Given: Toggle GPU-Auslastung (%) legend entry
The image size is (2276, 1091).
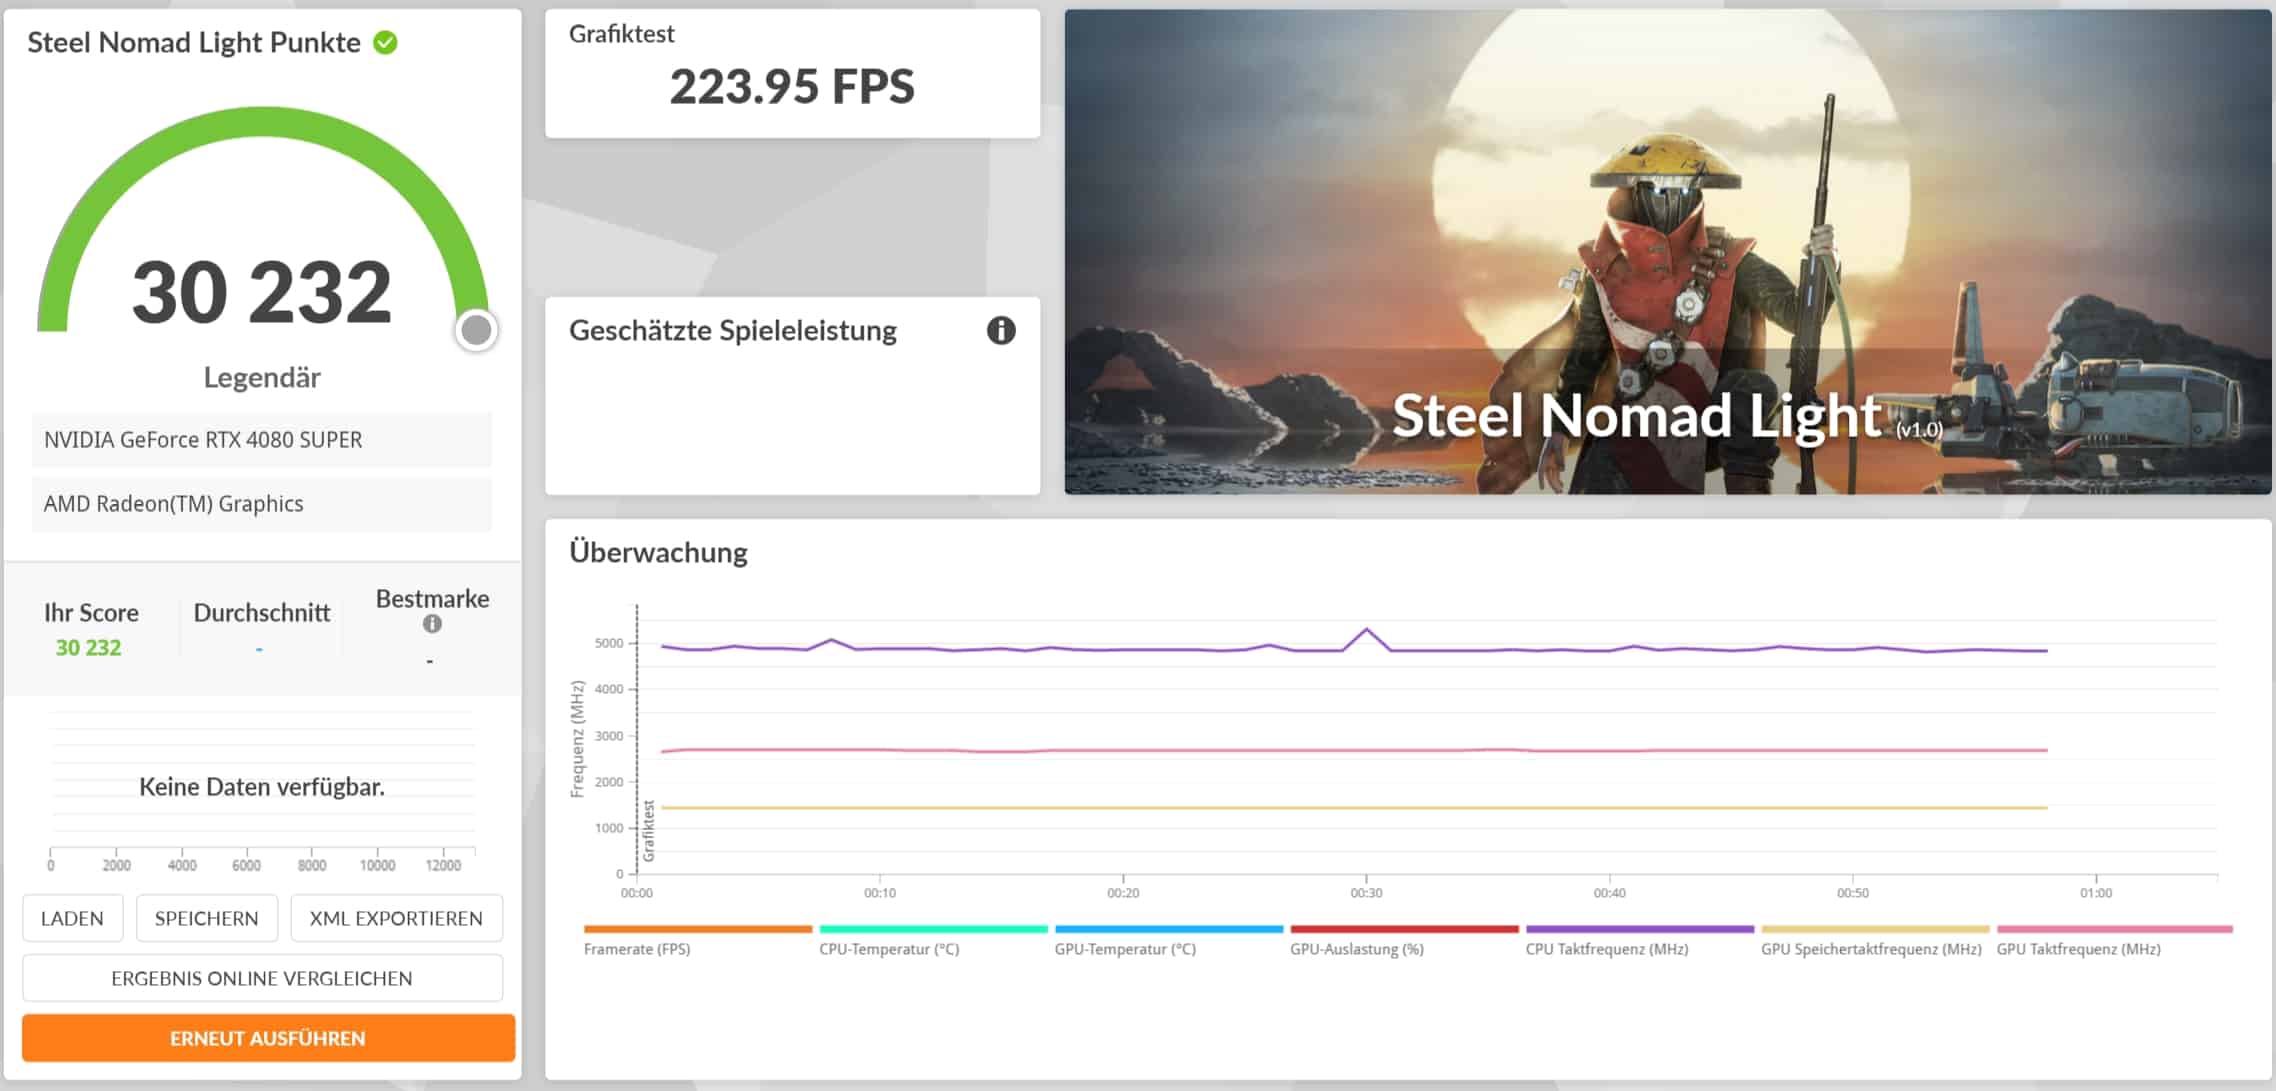Looking at the screenshot, I should point(1357,949).
